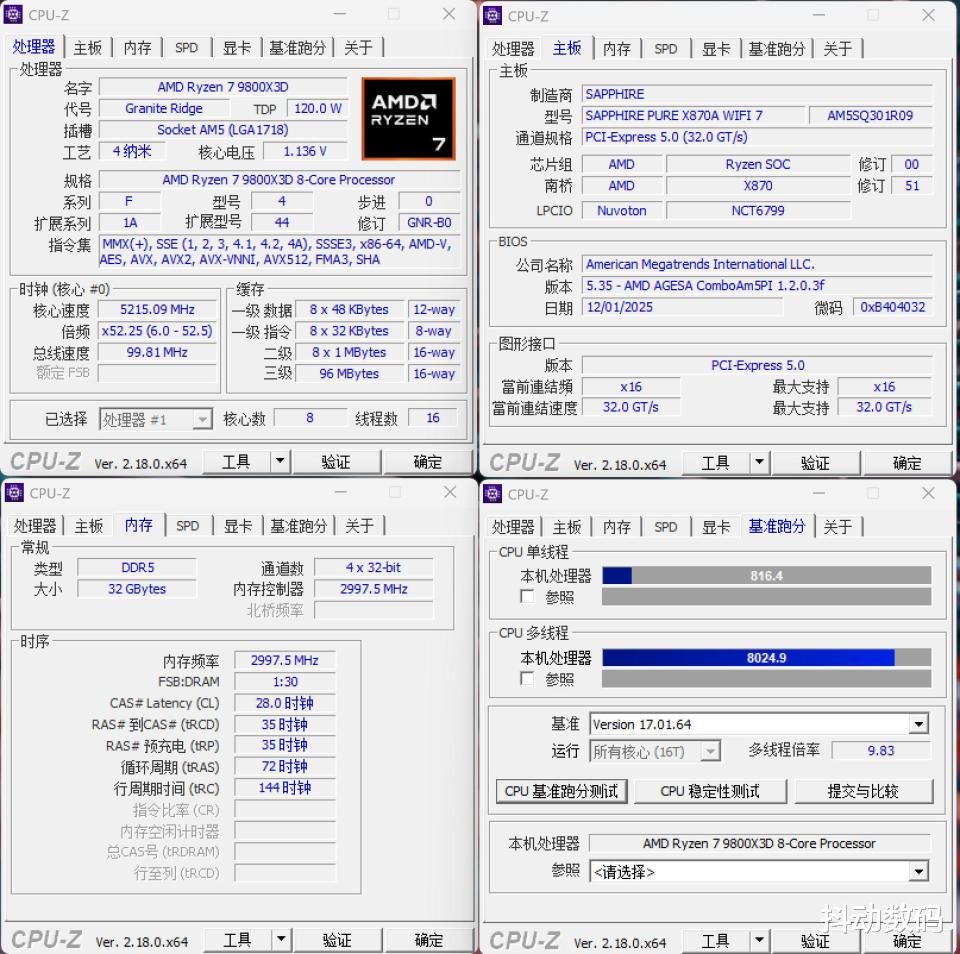
Task: Click the 多线程倍率 9.83 value
Action: (881, 751)
